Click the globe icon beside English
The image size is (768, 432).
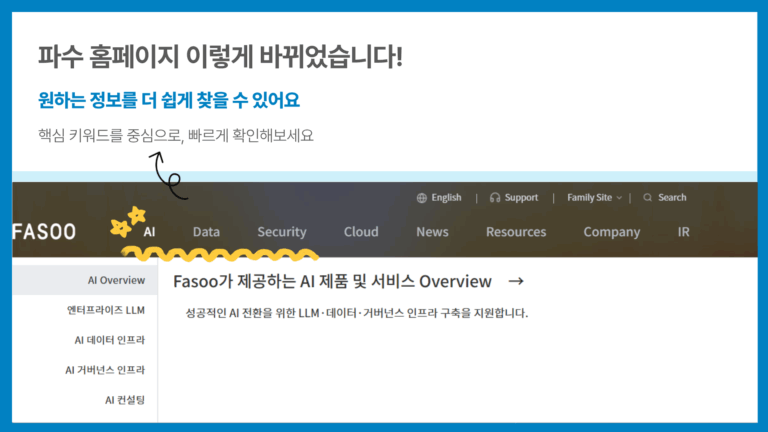pyautogui.click(x=422, y=198)
